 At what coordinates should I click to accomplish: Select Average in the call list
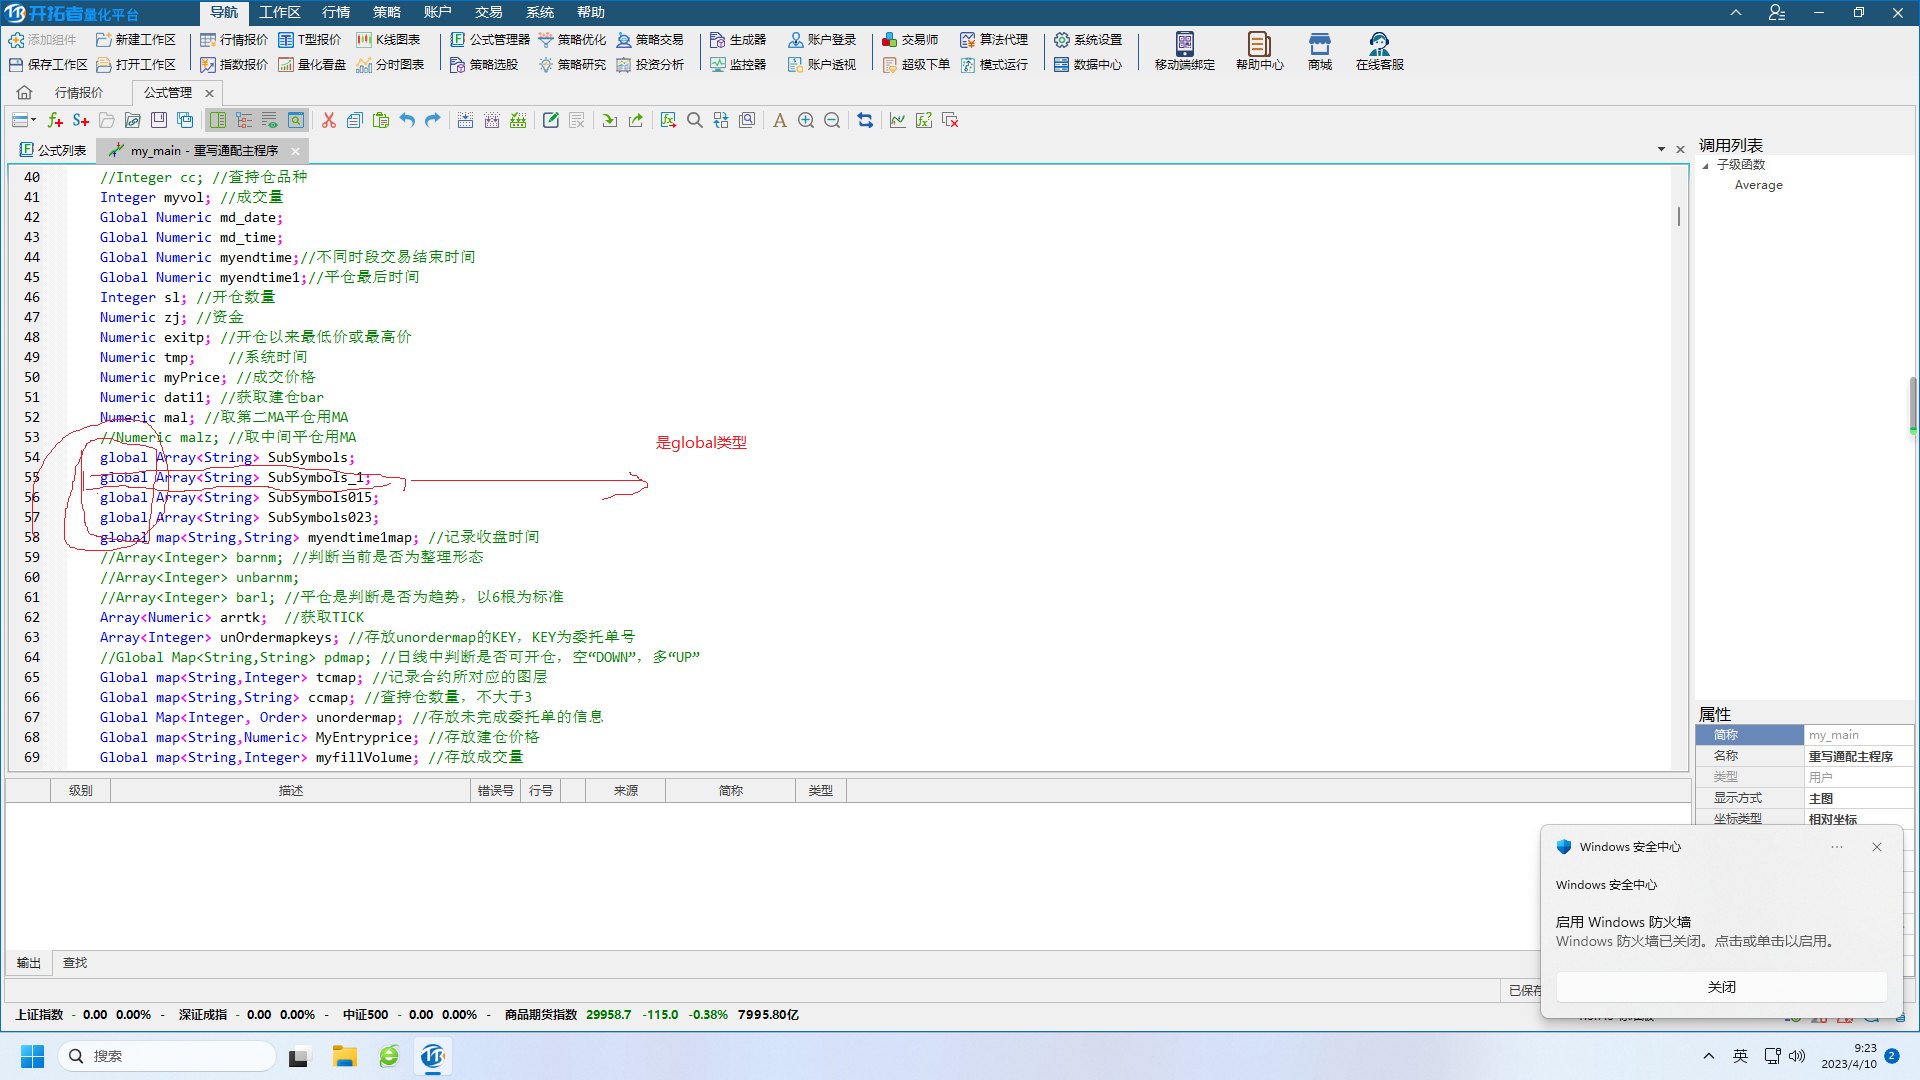point(1758,185)
